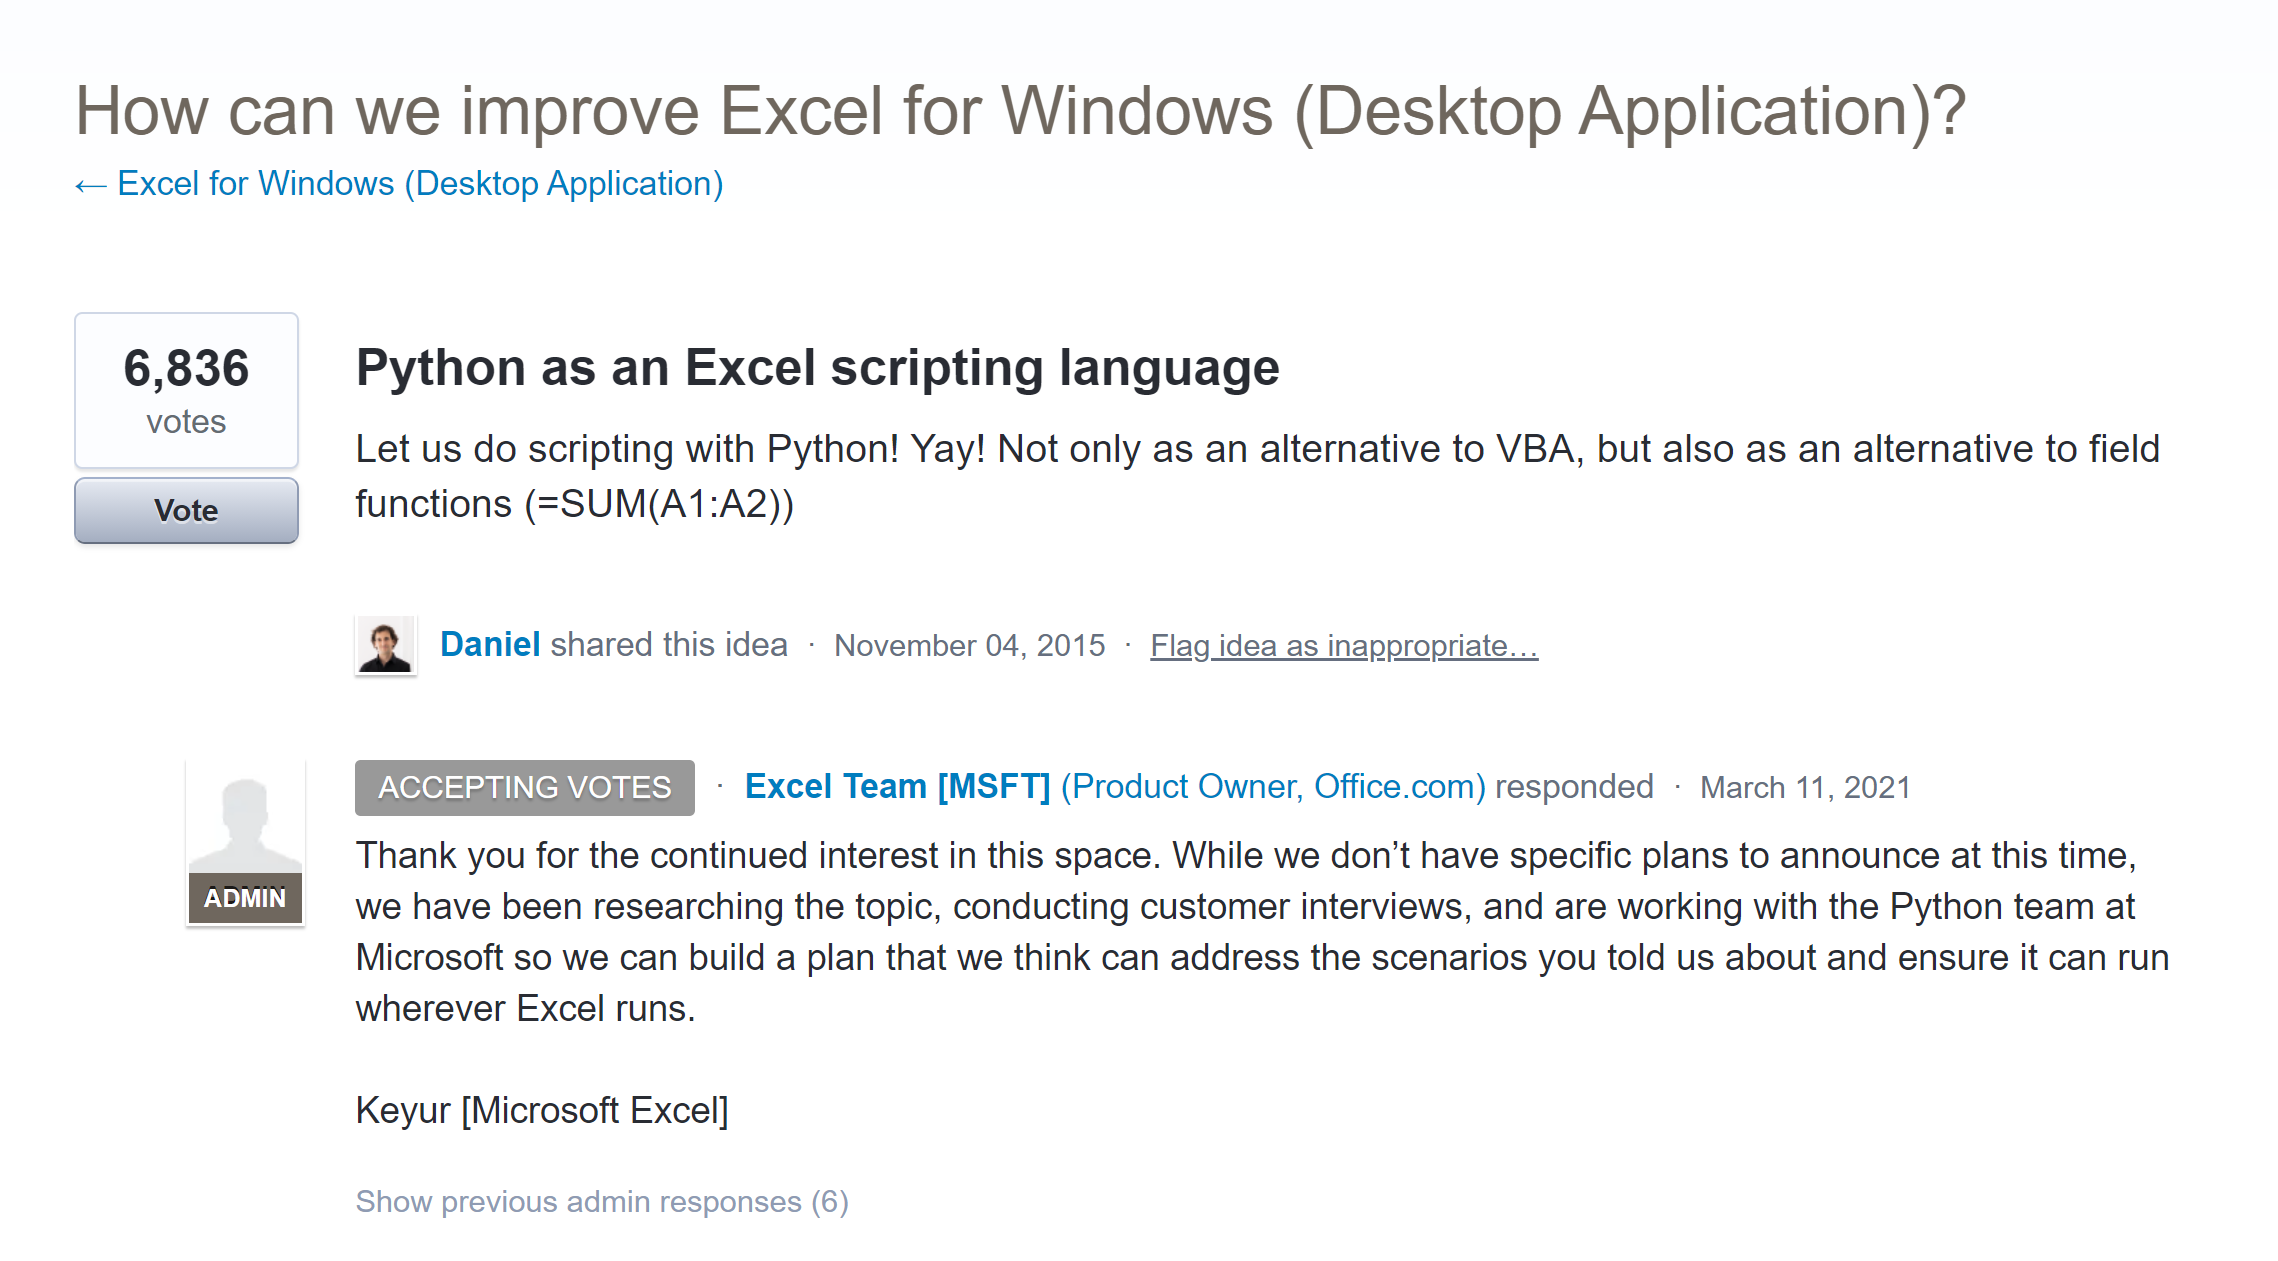Click the ACCEPTING VOTES status badge
The height and width of the screenshot is (1261, 2278).
(x=524, y=788)
